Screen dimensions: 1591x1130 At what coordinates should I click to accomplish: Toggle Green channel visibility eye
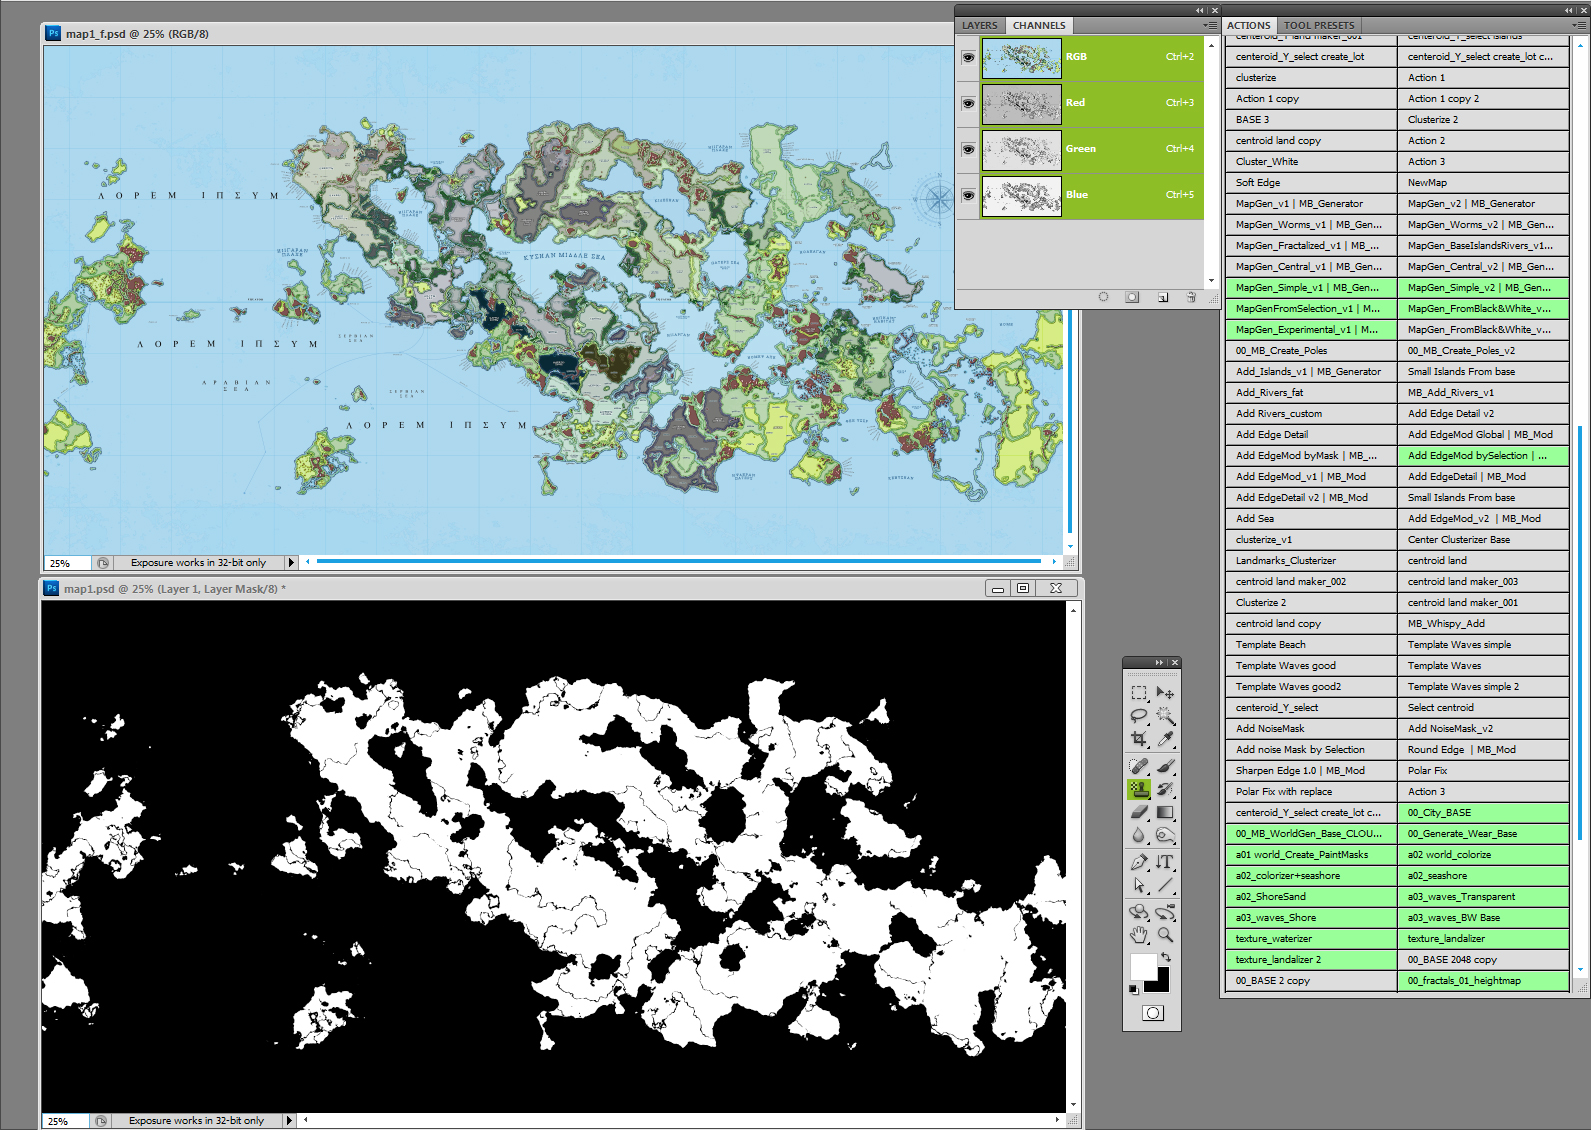click(968, 149)
